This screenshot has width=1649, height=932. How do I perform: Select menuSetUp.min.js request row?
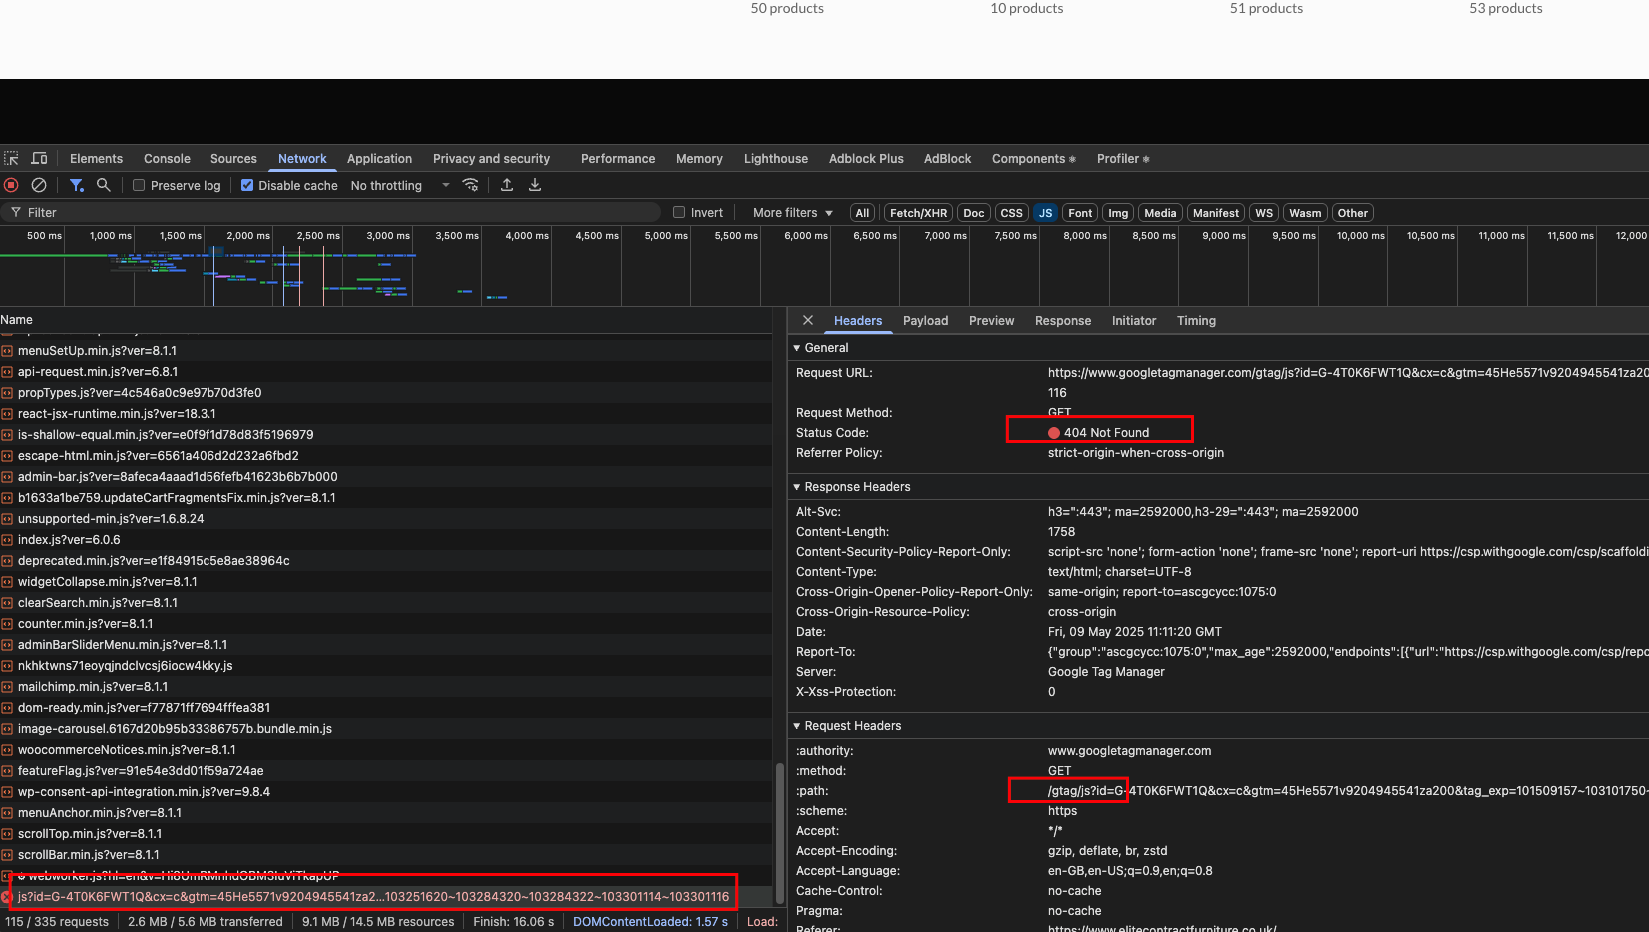pyautogui.click(x=386, y=351)
